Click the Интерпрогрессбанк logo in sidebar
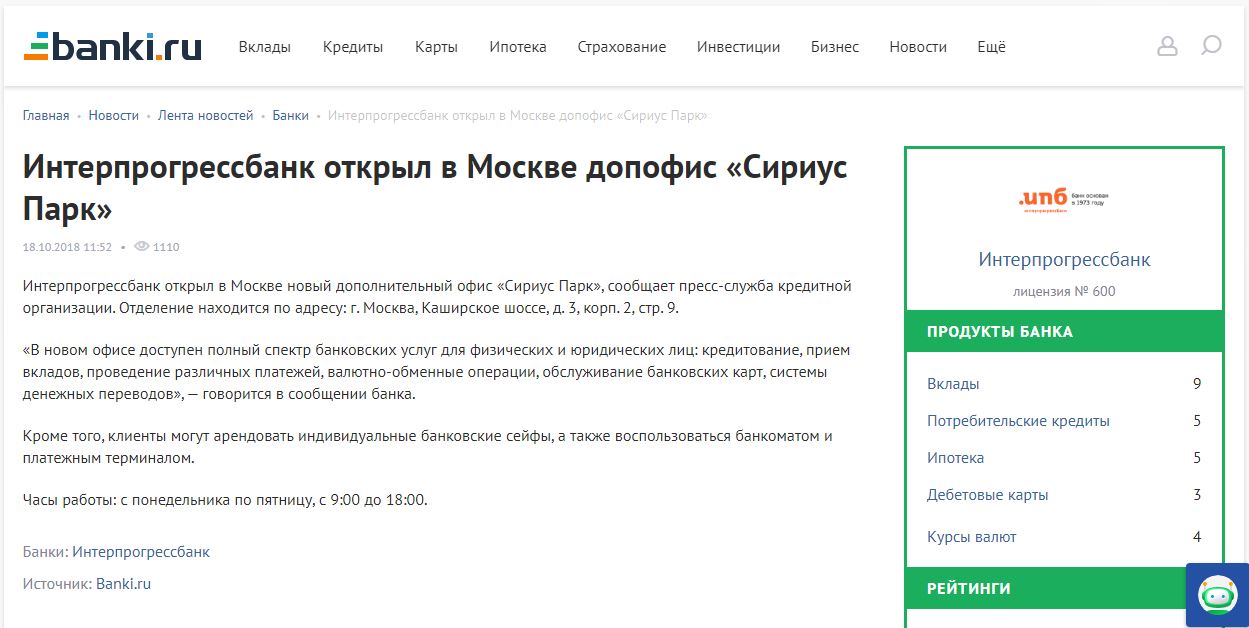The image size is (1249, 628). pos(1064,200)
